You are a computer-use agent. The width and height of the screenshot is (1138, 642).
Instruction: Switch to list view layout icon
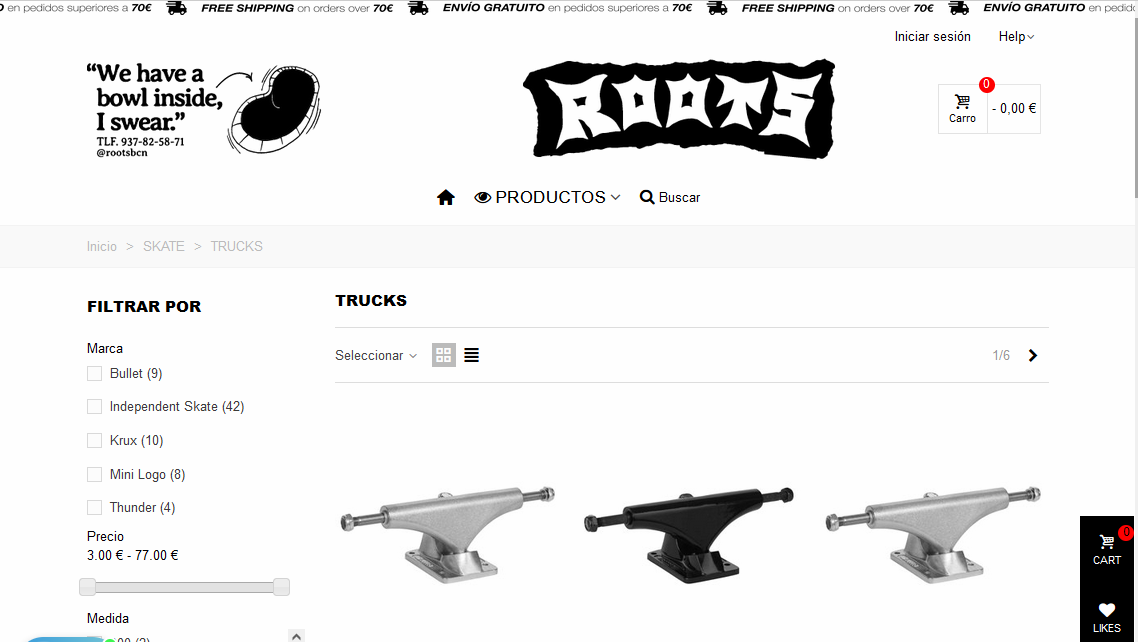tap(472, 355)
